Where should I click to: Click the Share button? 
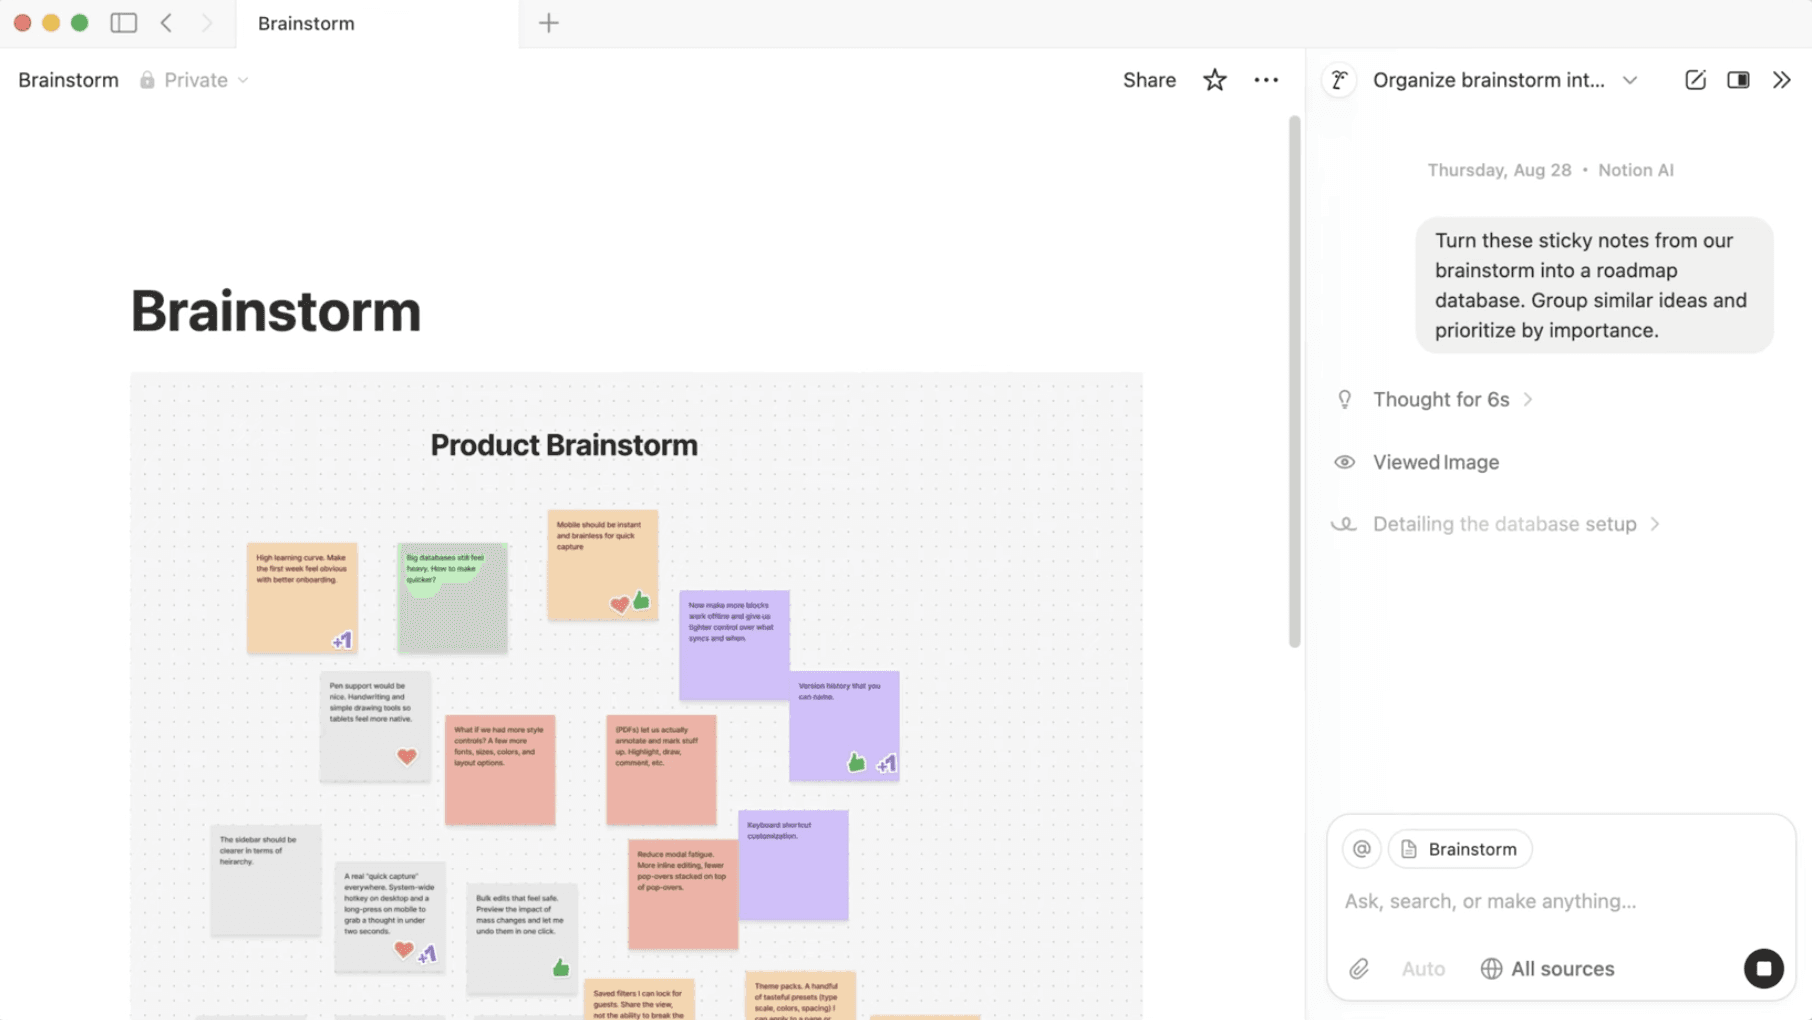(1148, 79)
